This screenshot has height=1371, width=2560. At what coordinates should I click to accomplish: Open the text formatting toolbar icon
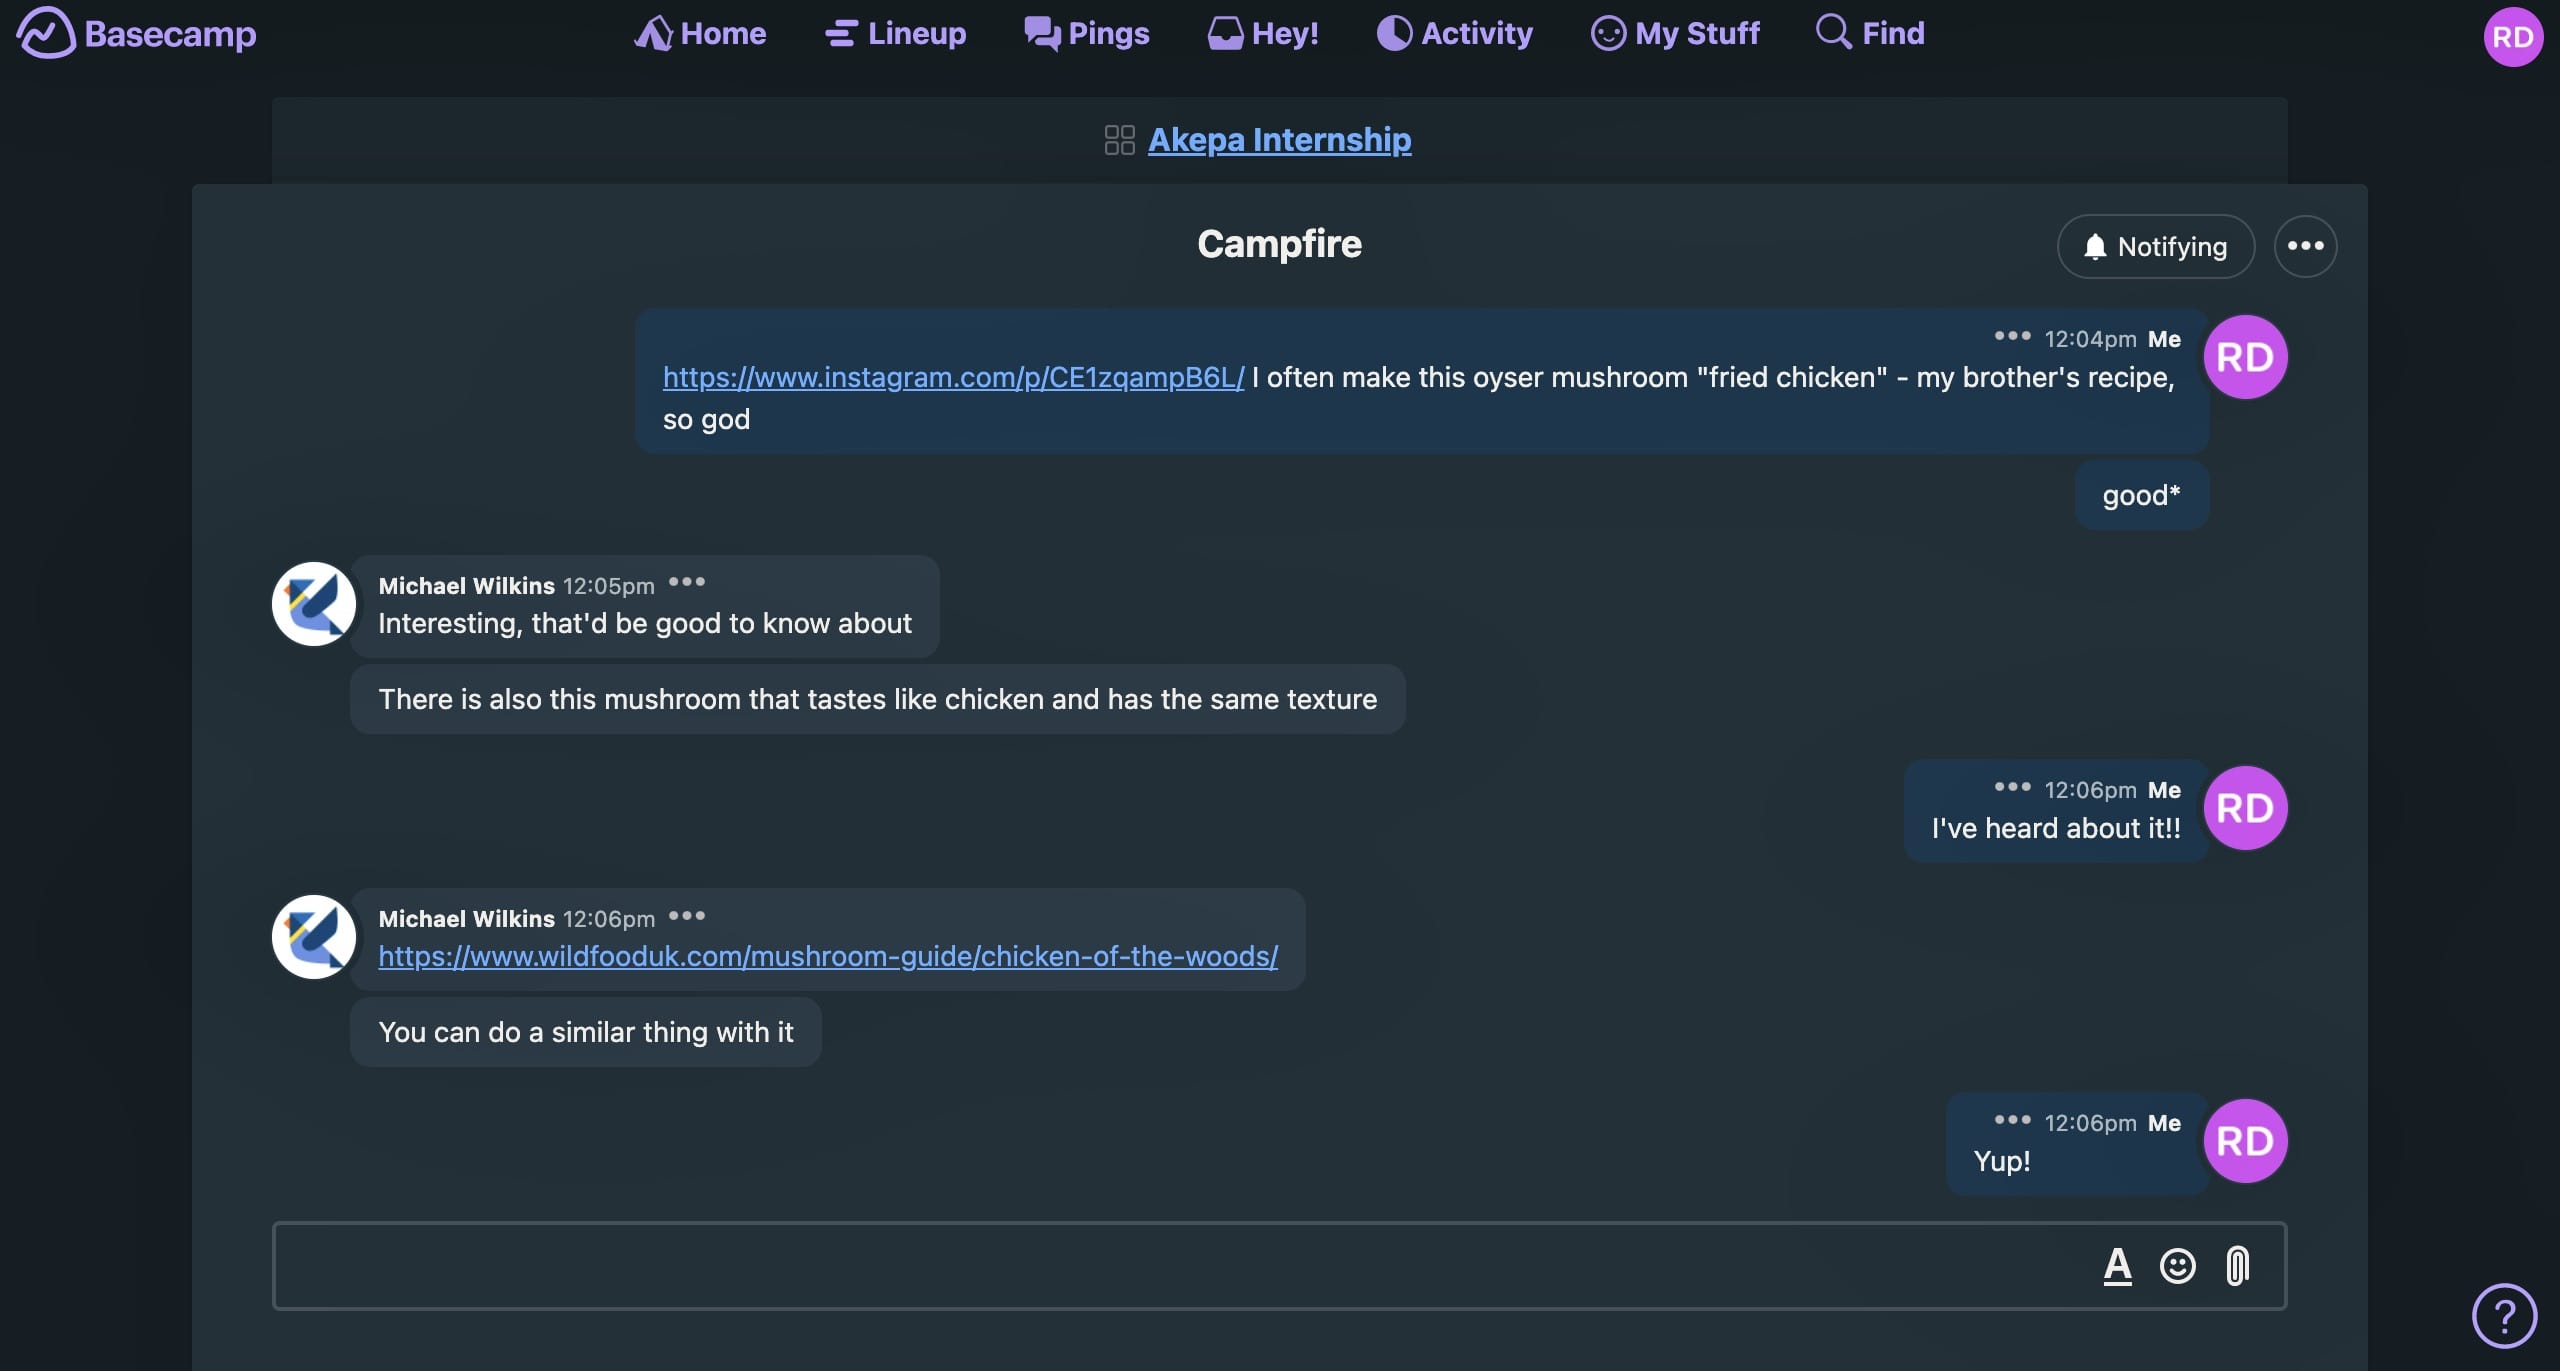[2115, 1266]
